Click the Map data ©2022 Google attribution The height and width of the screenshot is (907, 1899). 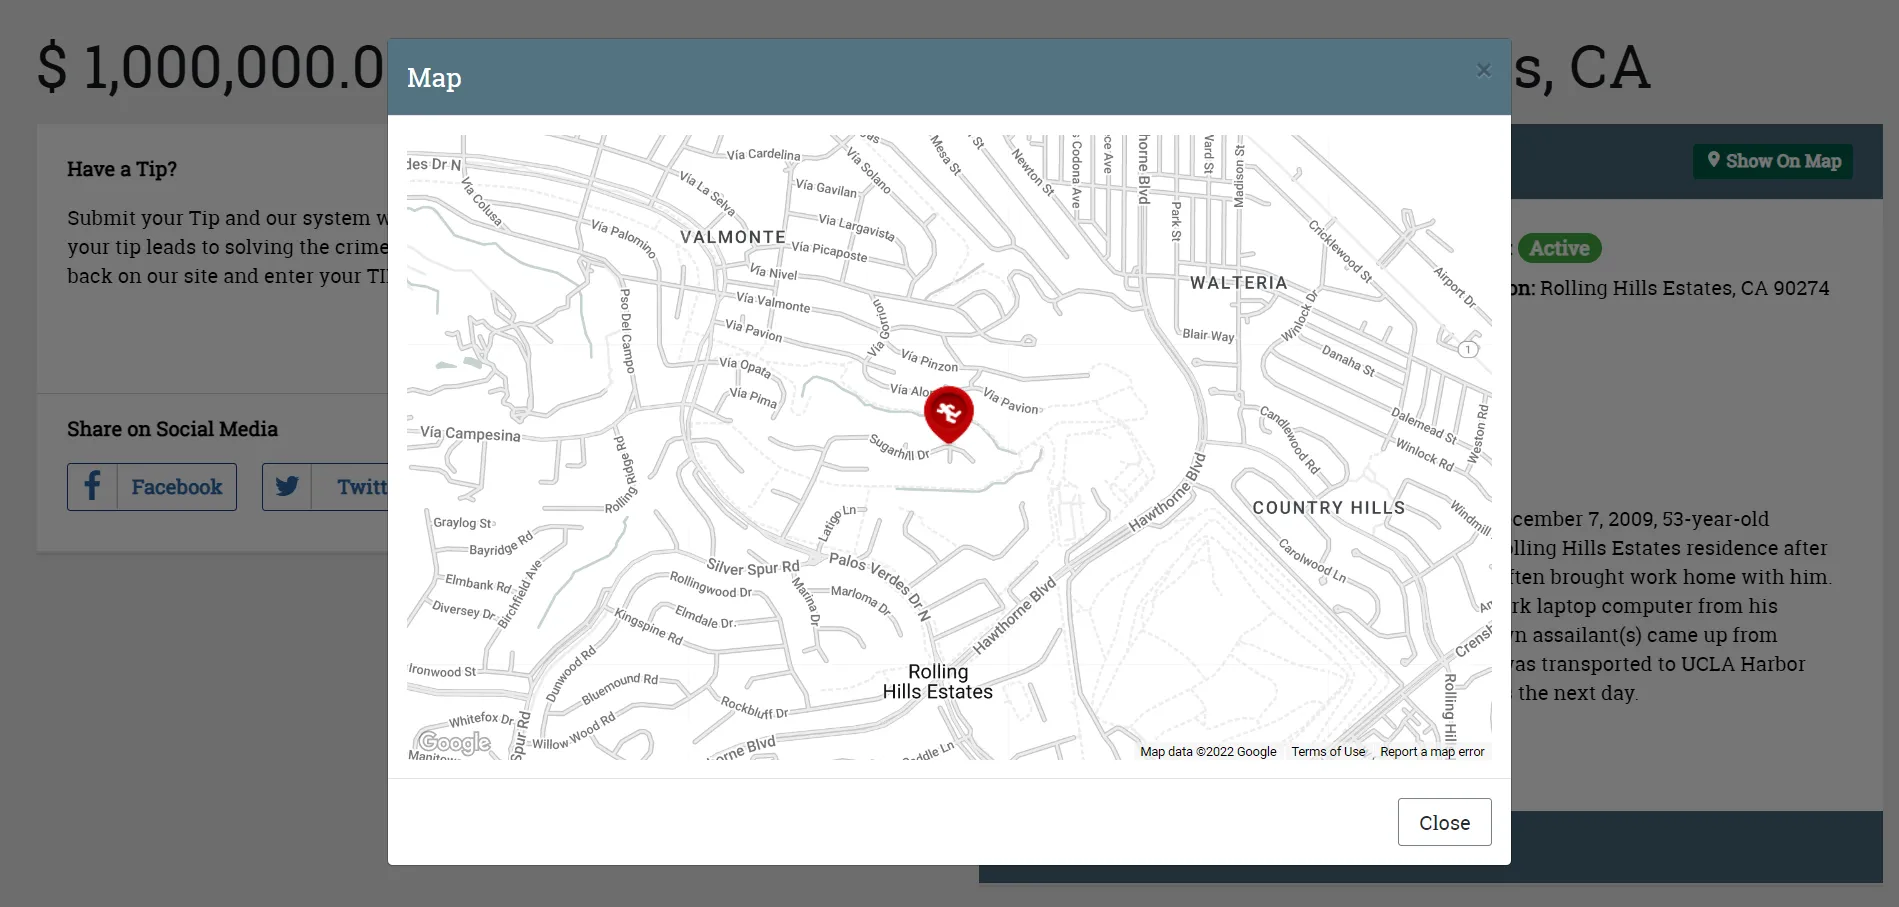click(x=1207, y=752)
